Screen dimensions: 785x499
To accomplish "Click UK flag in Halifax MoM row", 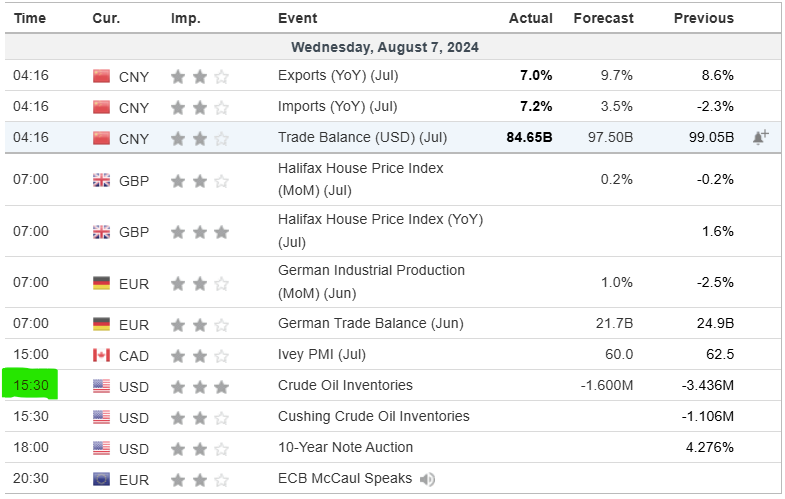I will pyautogui.click(x=101, y=181).
